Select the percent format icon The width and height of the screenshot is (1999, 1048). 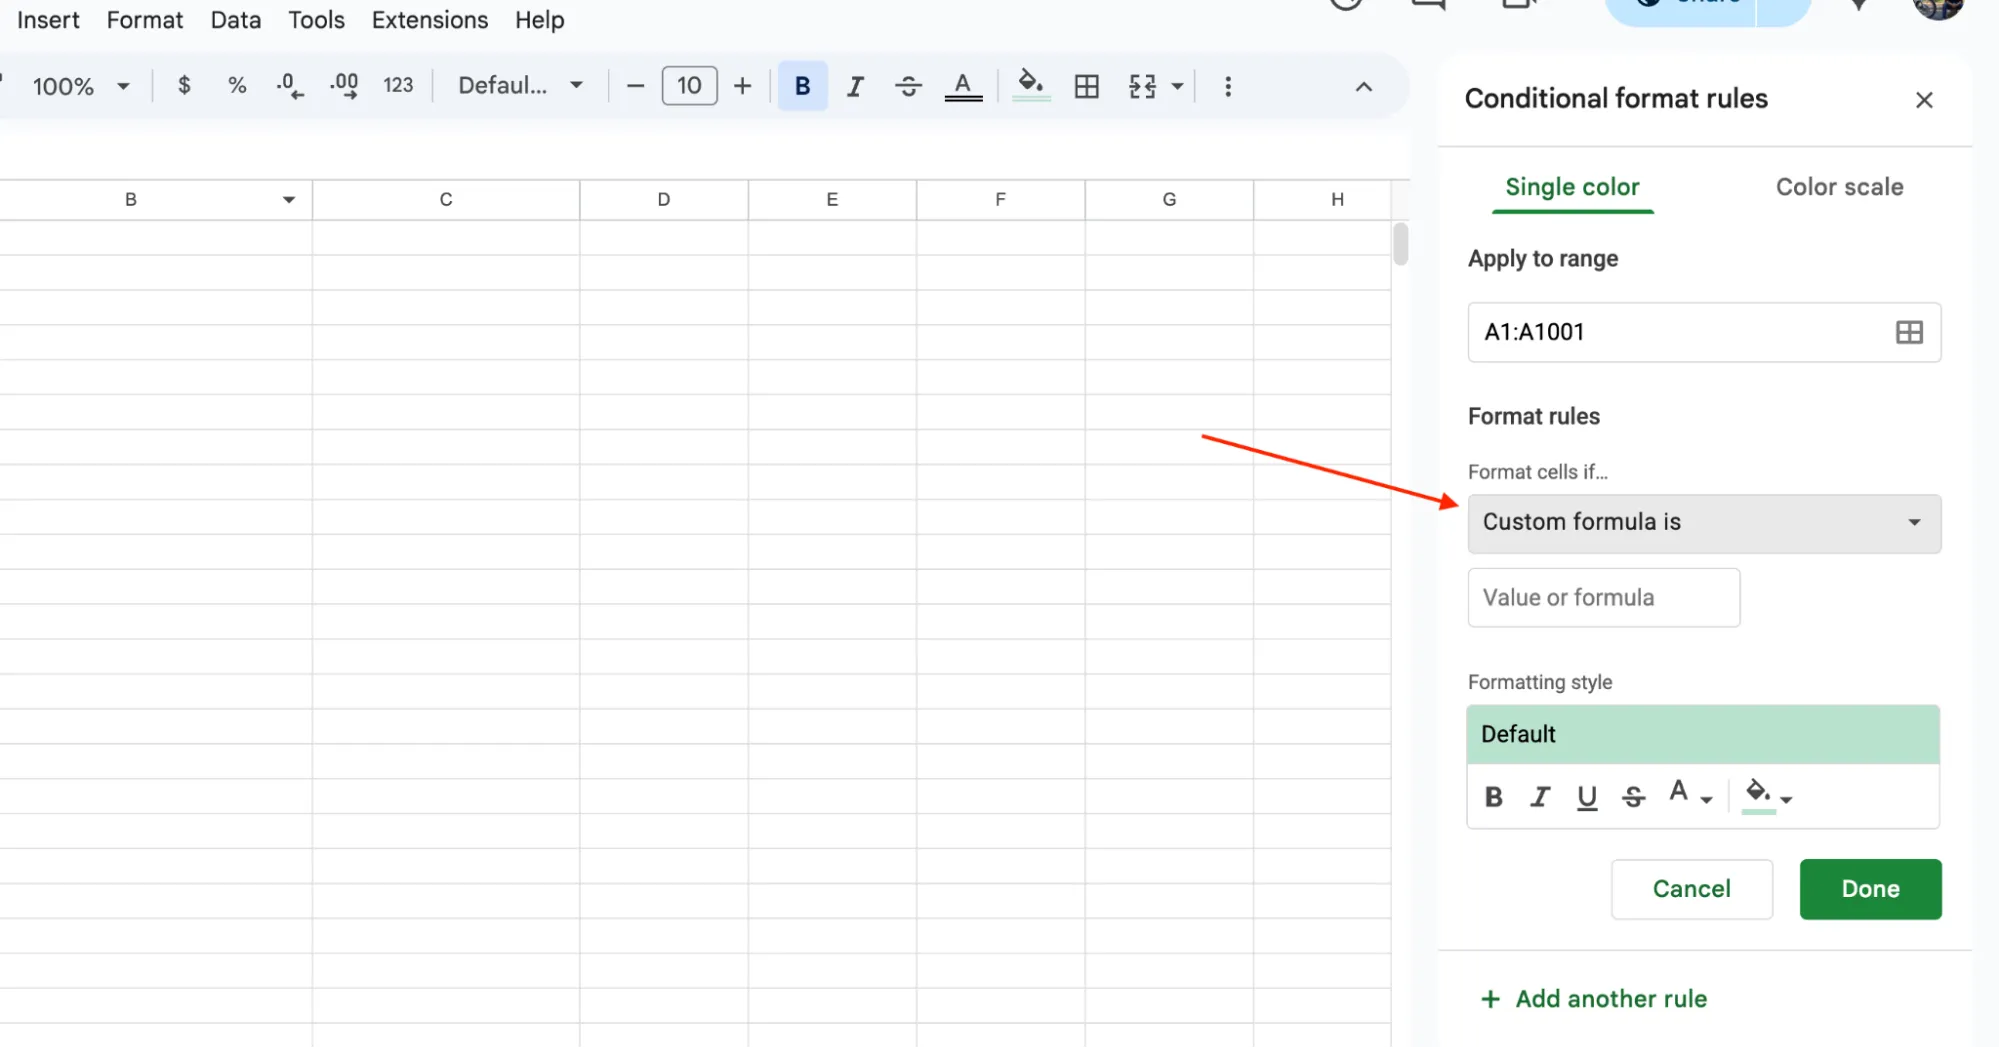coord(237,86)
